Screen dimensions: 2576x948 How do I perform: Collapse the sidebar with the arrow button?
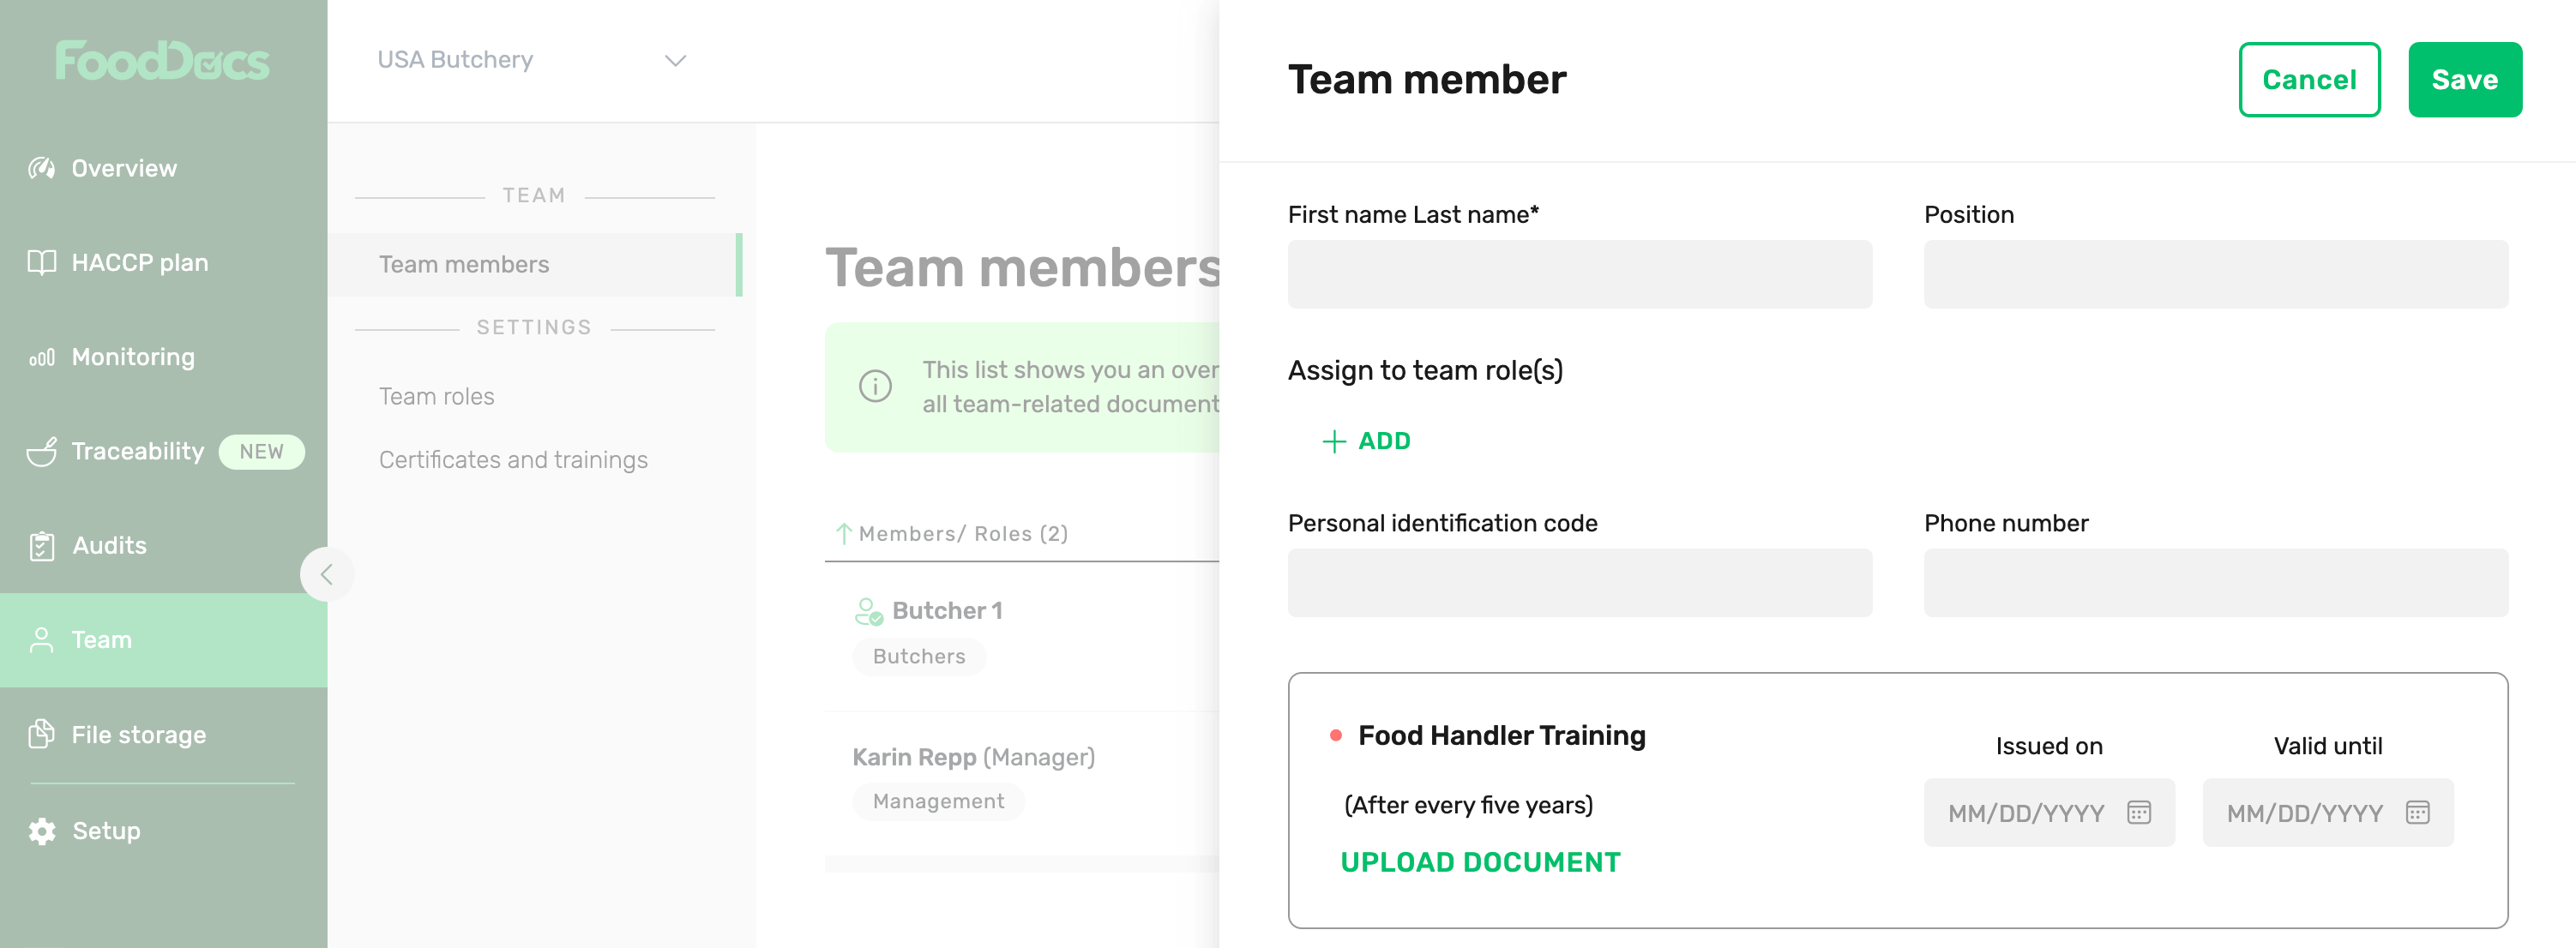click(326, 574)
